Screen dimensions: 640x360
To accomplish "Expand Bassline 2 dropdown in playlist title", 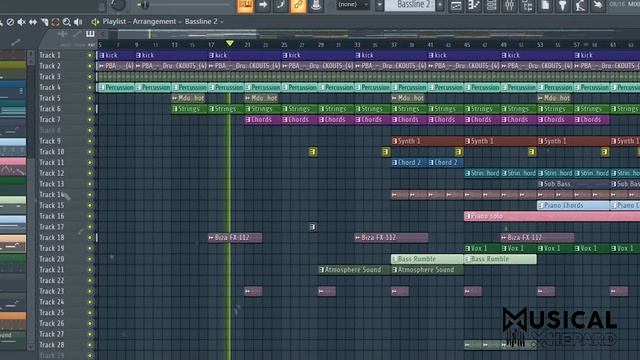I will tap(222, 22).
